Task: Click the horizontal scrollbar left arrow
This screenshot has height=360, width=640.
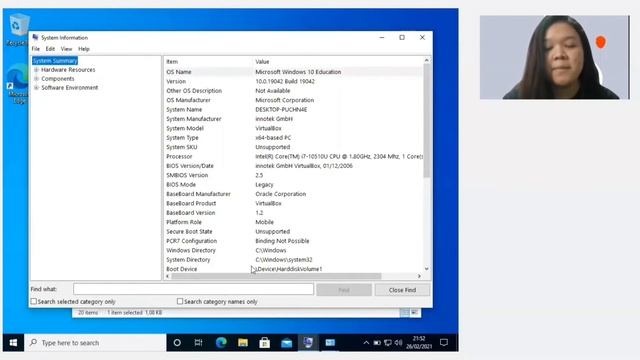Action: [x=167, y=276]
